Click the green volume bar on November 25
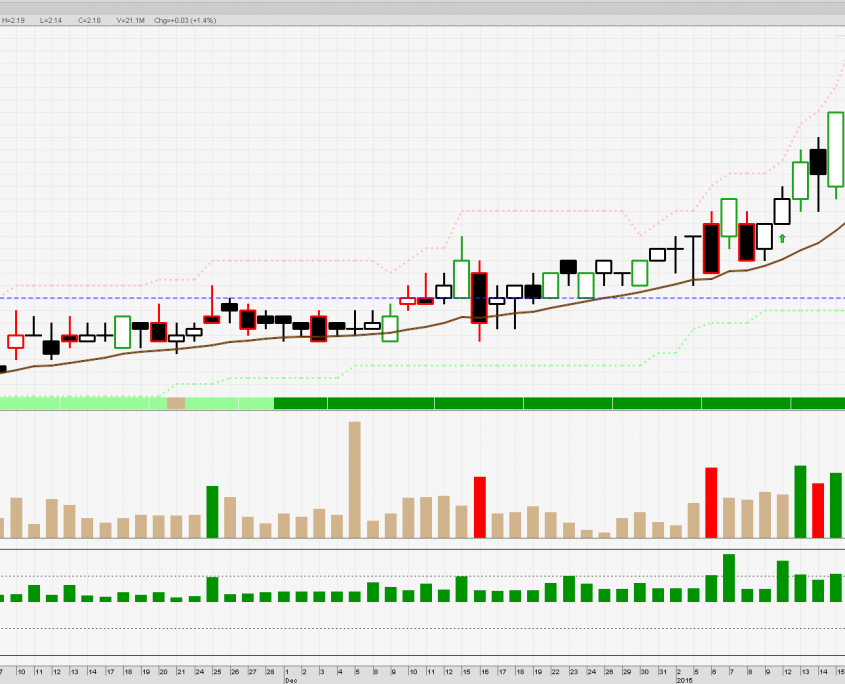Screen dimensions: 845x684 212,511
